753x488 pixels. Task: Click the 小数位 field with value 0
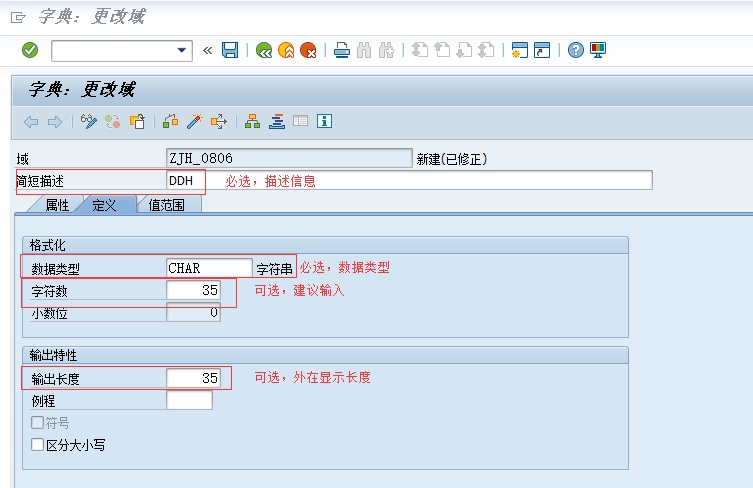(193, 312)
